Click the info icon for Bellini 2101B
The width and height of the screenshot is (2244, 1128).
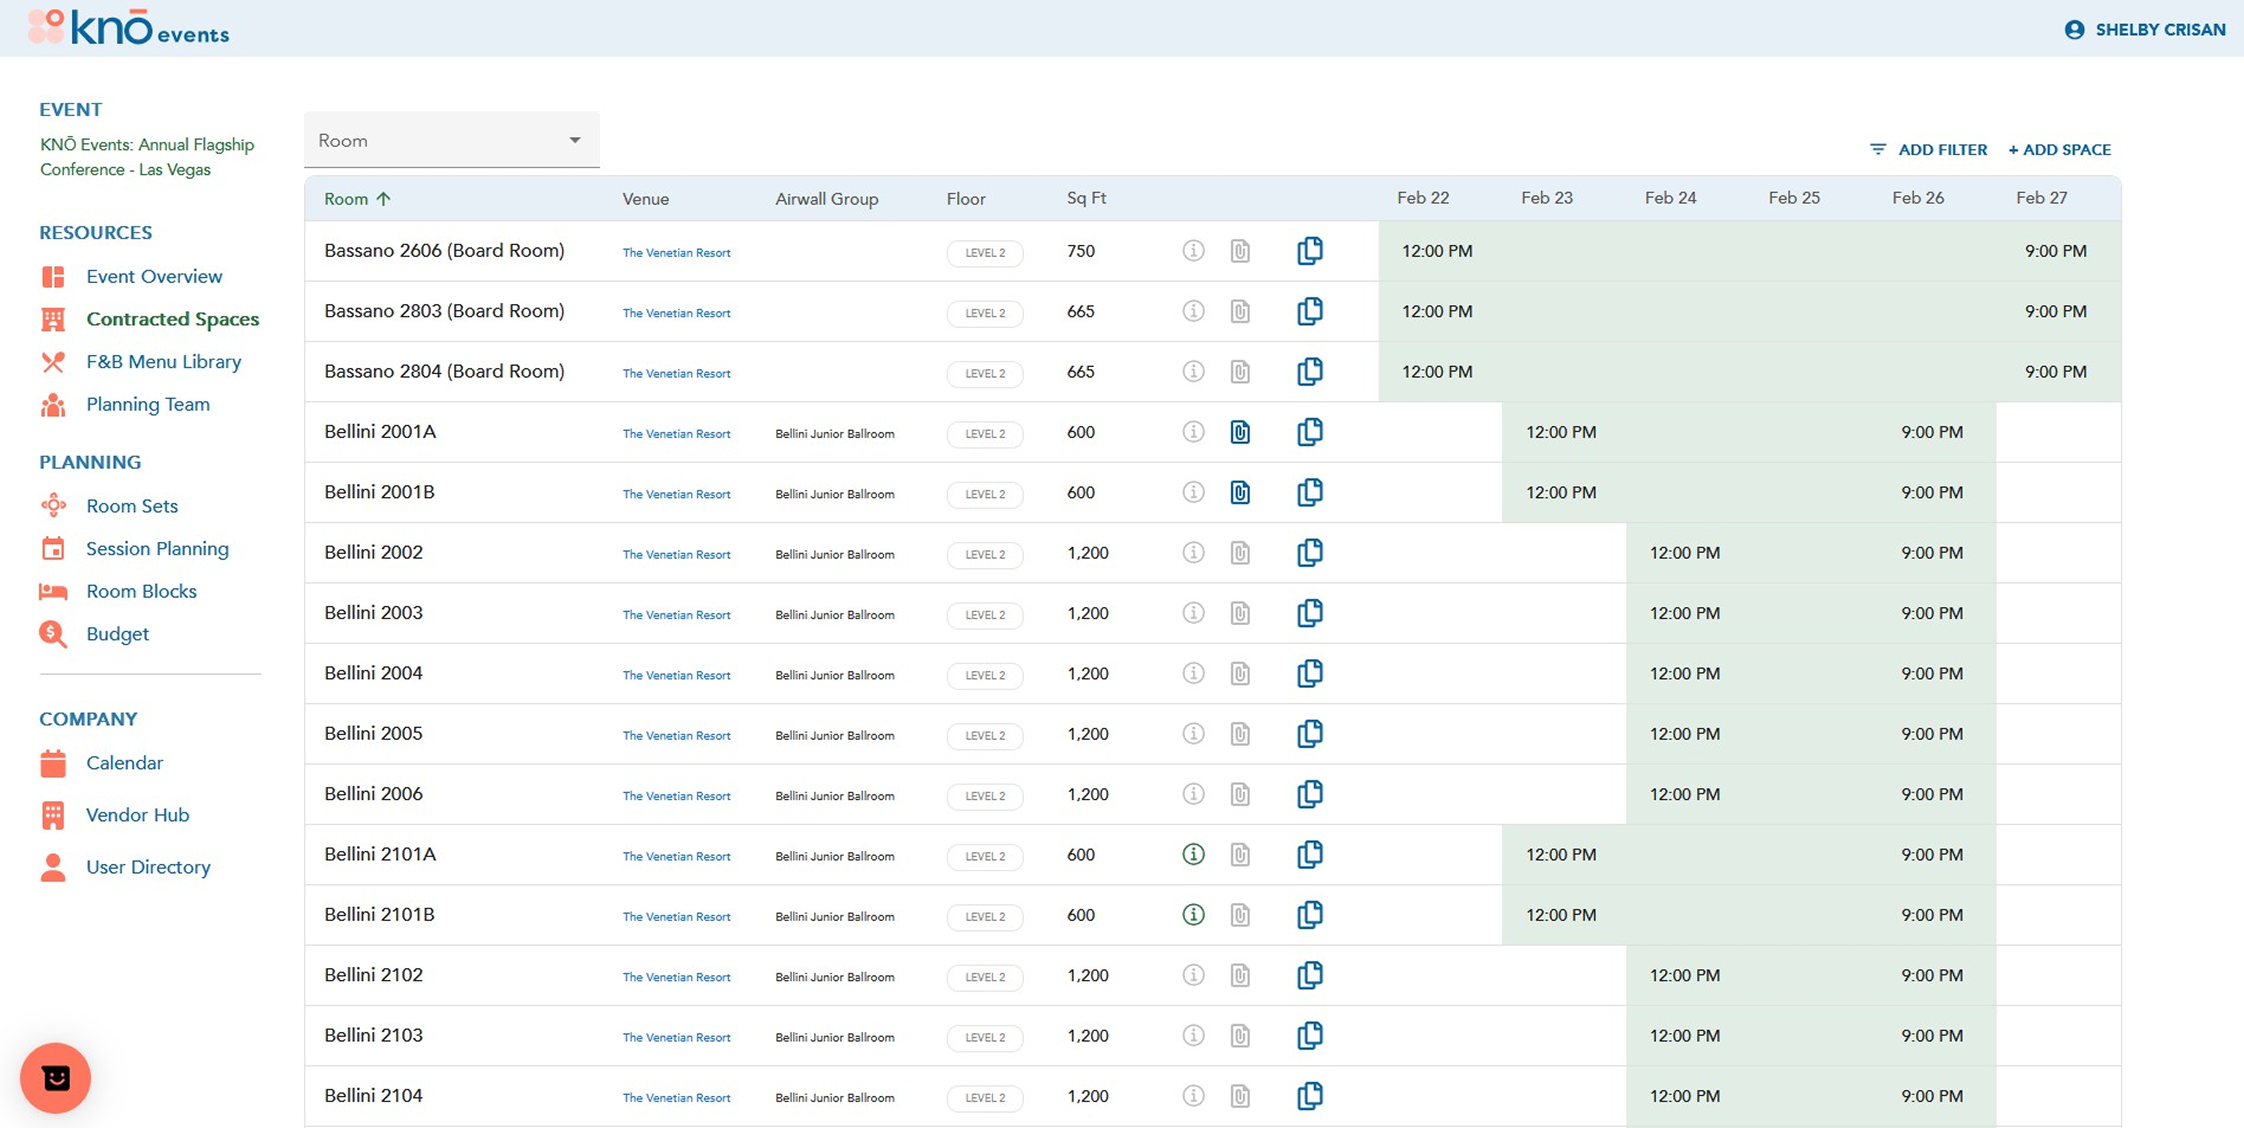pos(1193,915)
